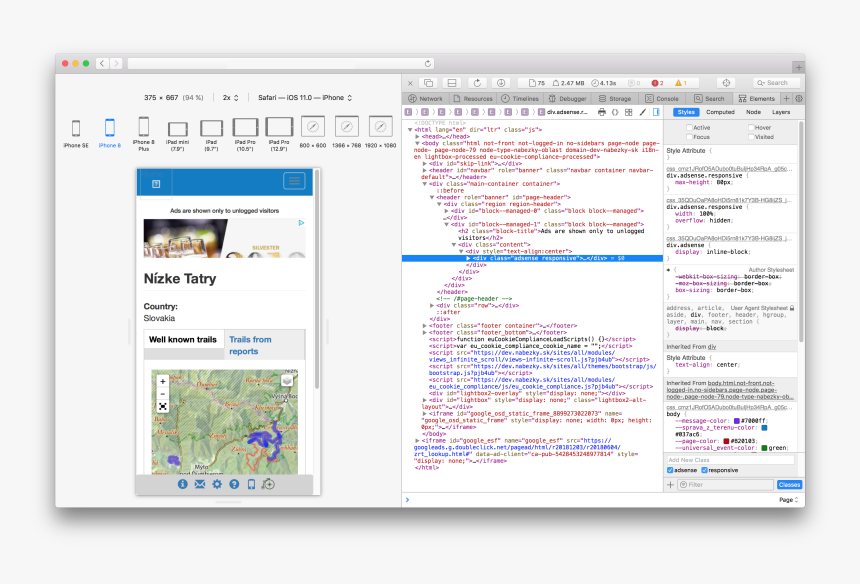This screenshot has height=584, width=860.
Task: Select the iPhone SE device preset
Action: 76,133
